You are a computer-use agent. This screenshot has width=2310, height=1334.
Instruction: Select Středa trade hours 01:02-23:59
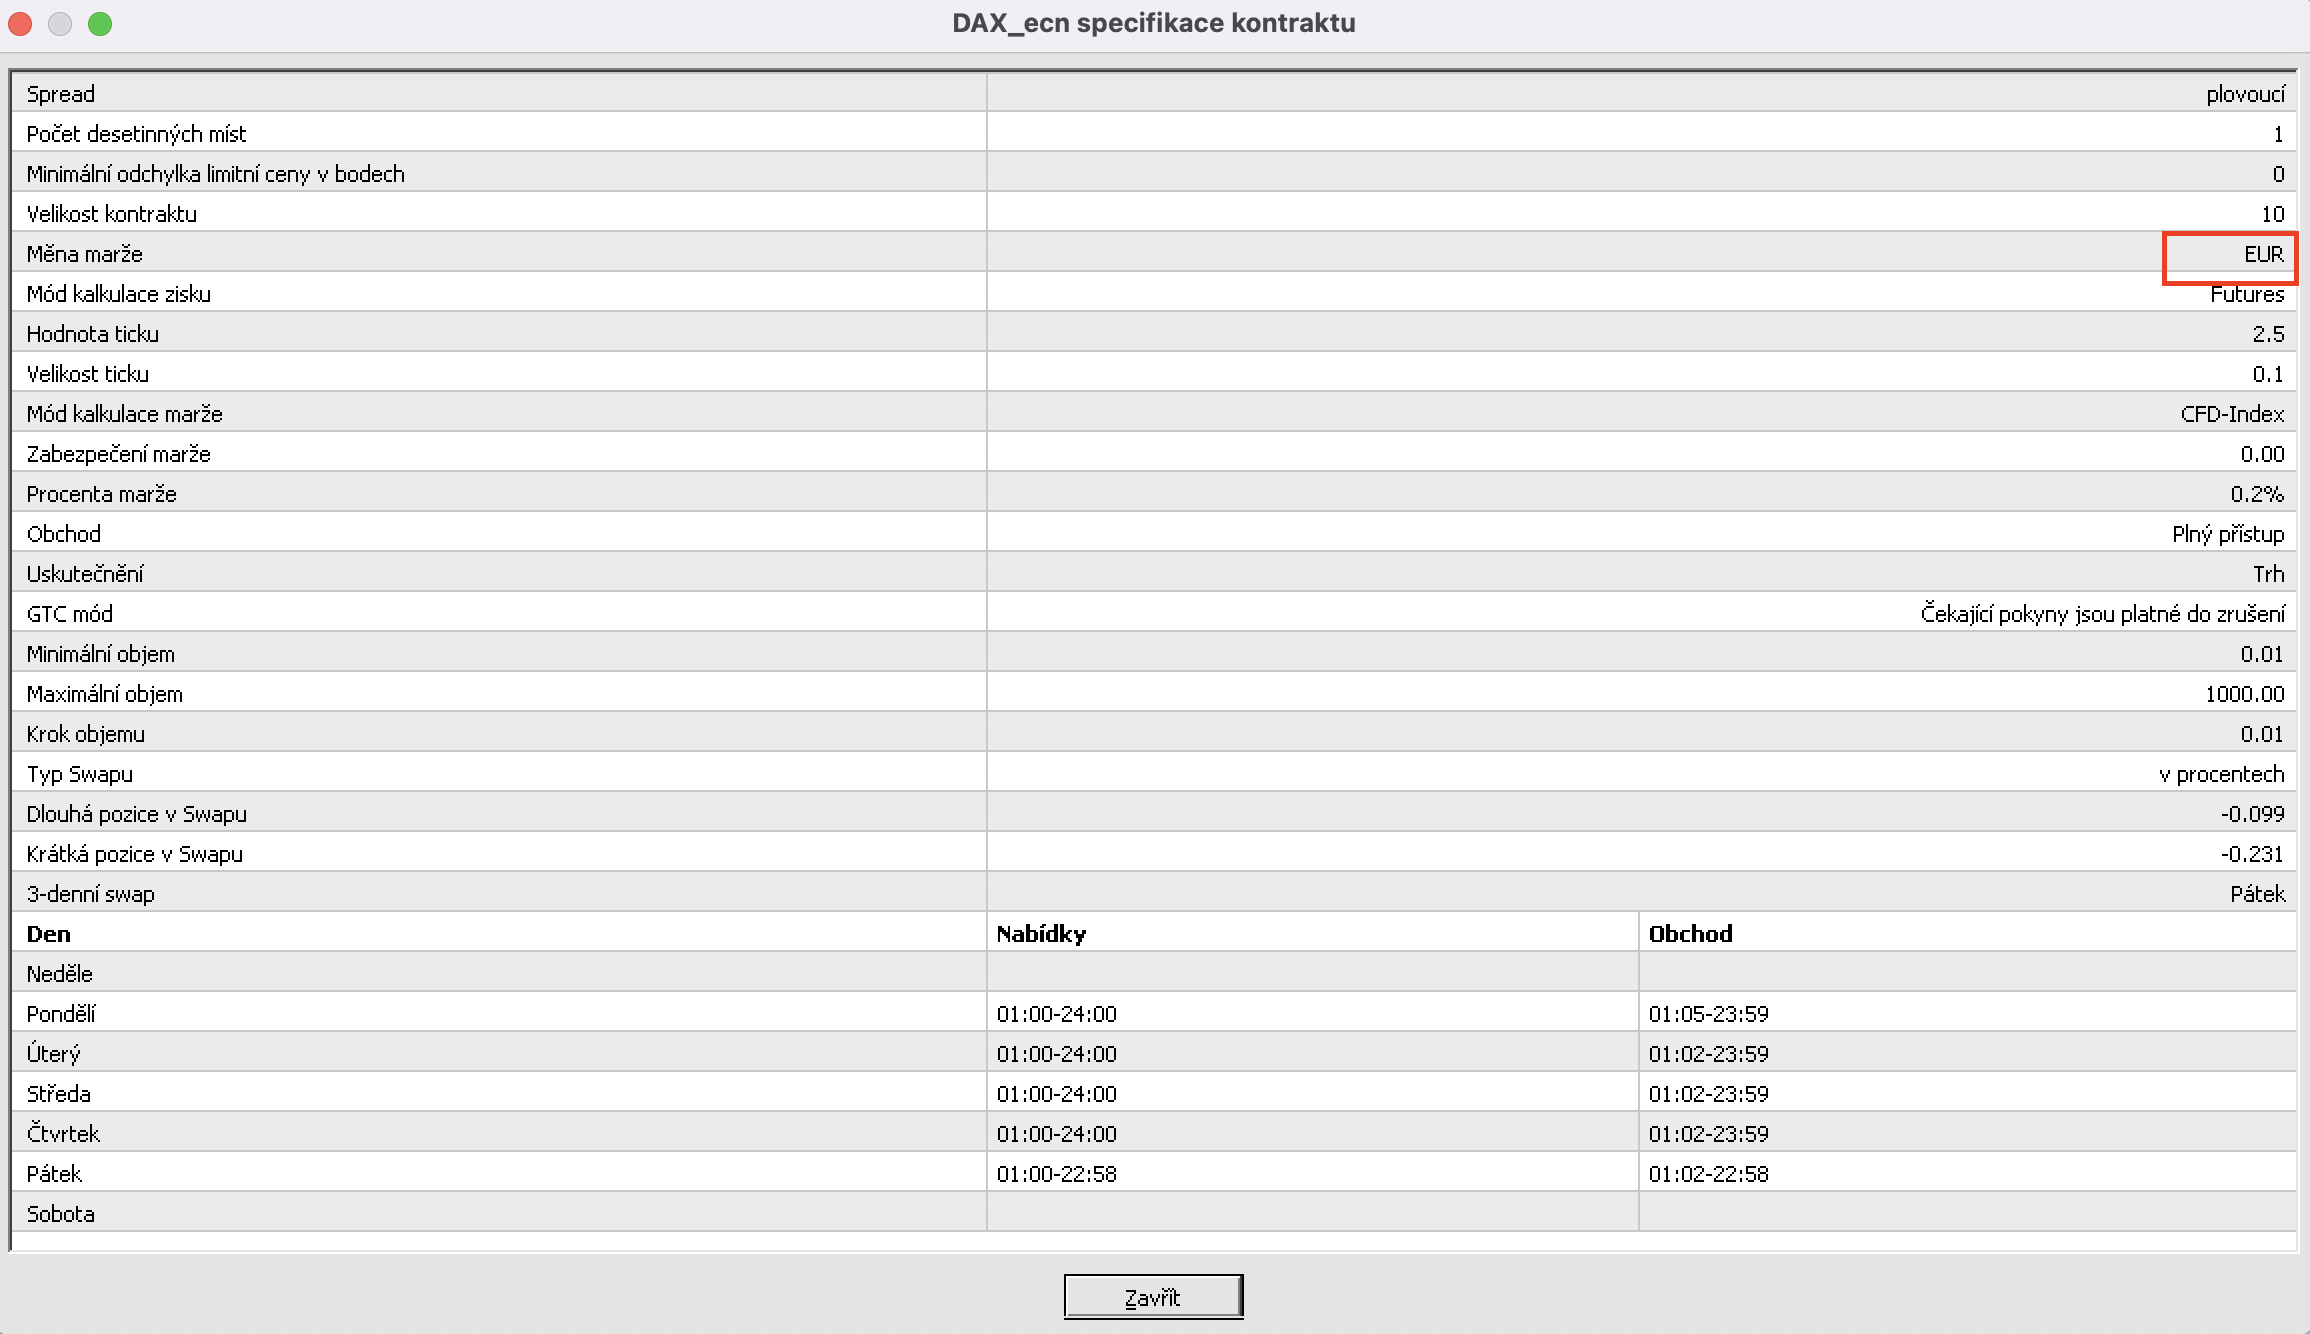tap(1708, 1094)
